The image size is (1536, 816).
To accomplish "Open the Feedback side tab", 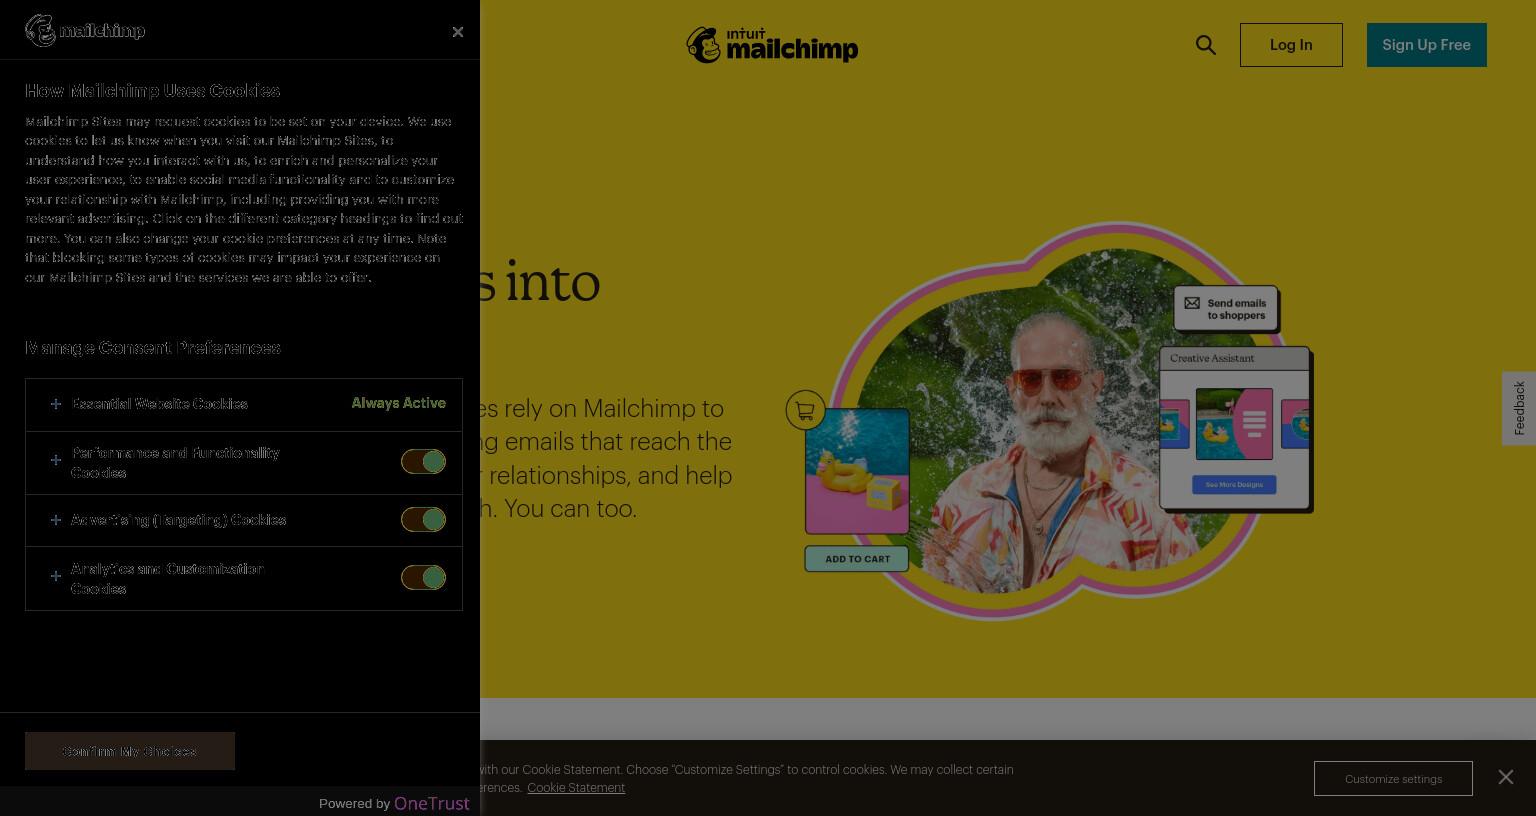I will [1519, 408].
